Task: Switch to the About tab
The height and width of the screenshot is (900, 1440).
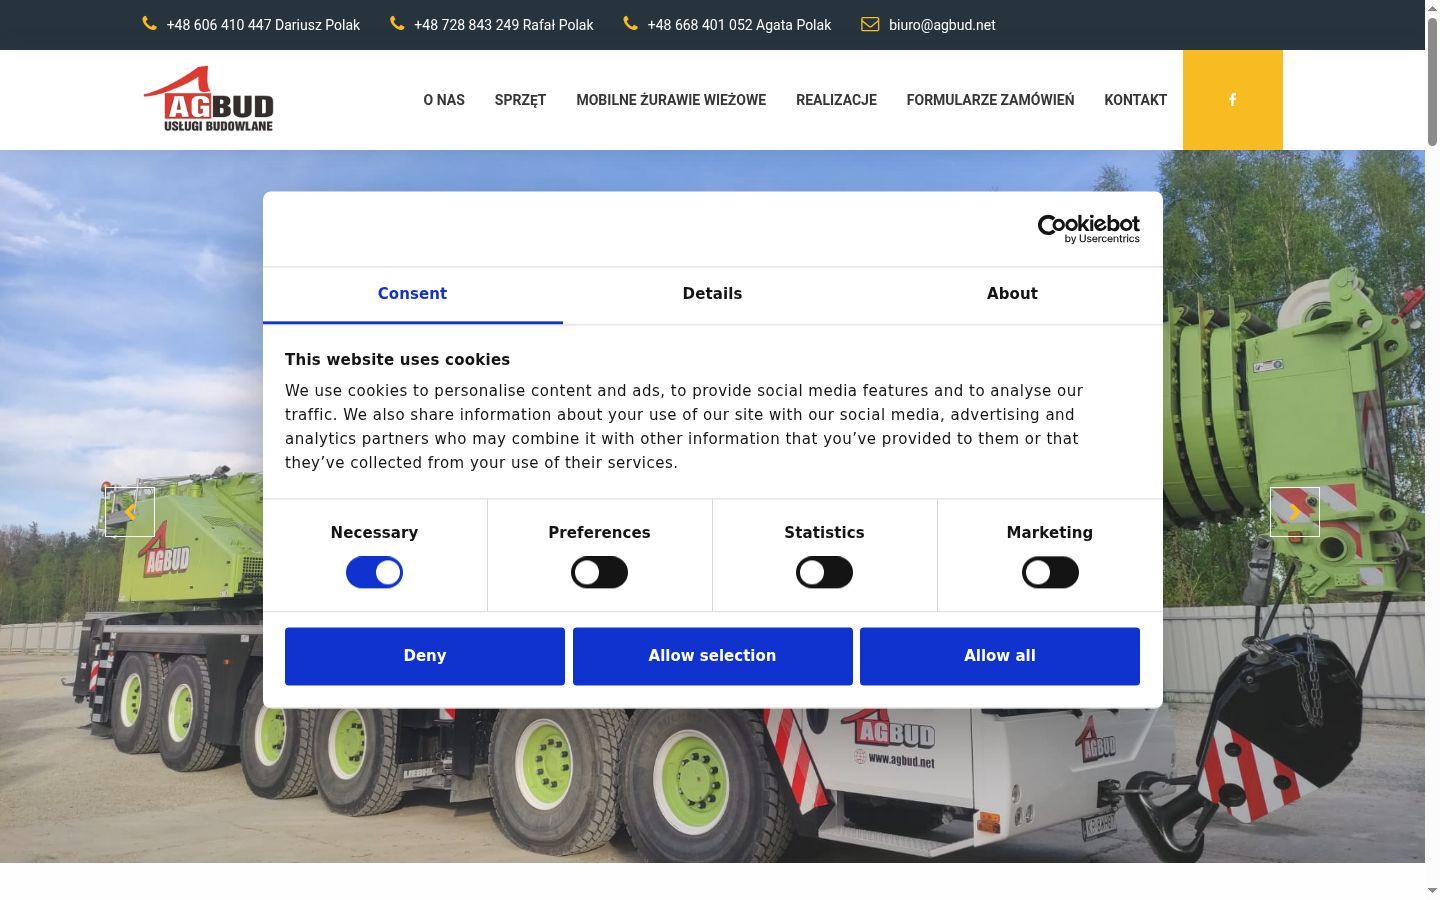Action: coord(1012,294)
